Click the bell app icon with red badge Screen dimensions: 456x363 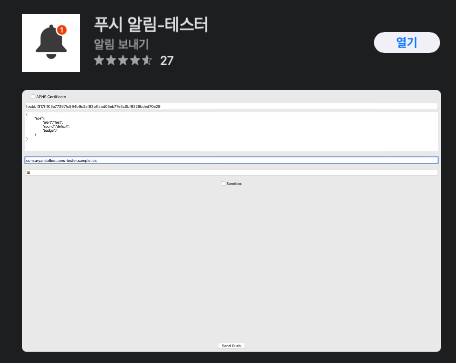[51, 43]
